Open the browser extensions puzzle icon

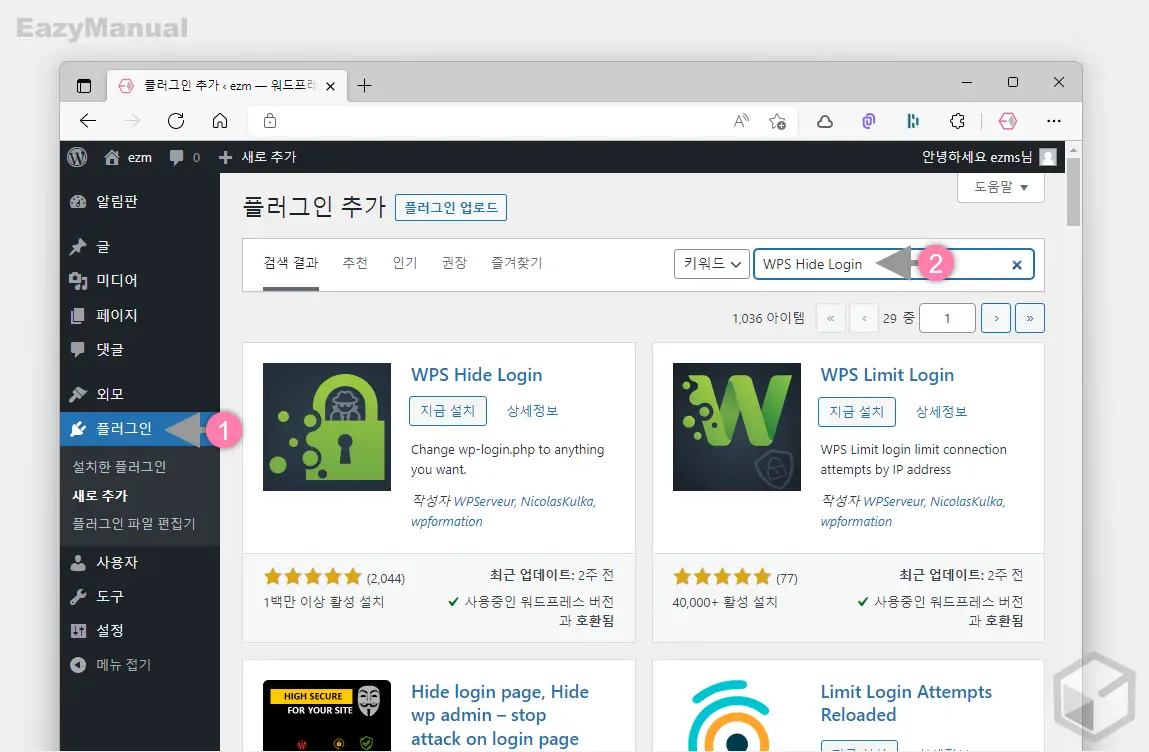click(957, 121)
